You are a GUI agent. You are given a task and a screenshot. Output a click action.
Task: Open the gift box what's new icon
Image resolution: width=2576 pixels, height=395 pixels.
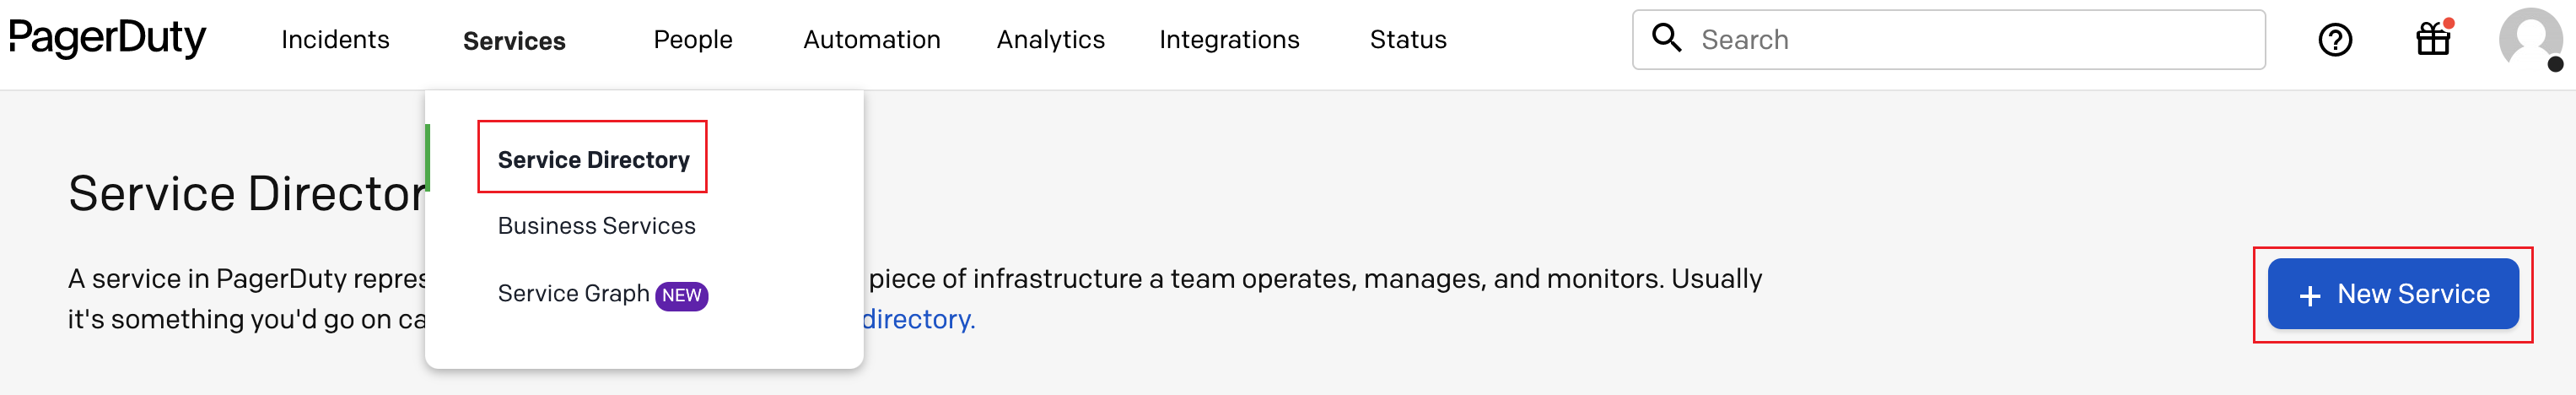tap(2432, 40)
